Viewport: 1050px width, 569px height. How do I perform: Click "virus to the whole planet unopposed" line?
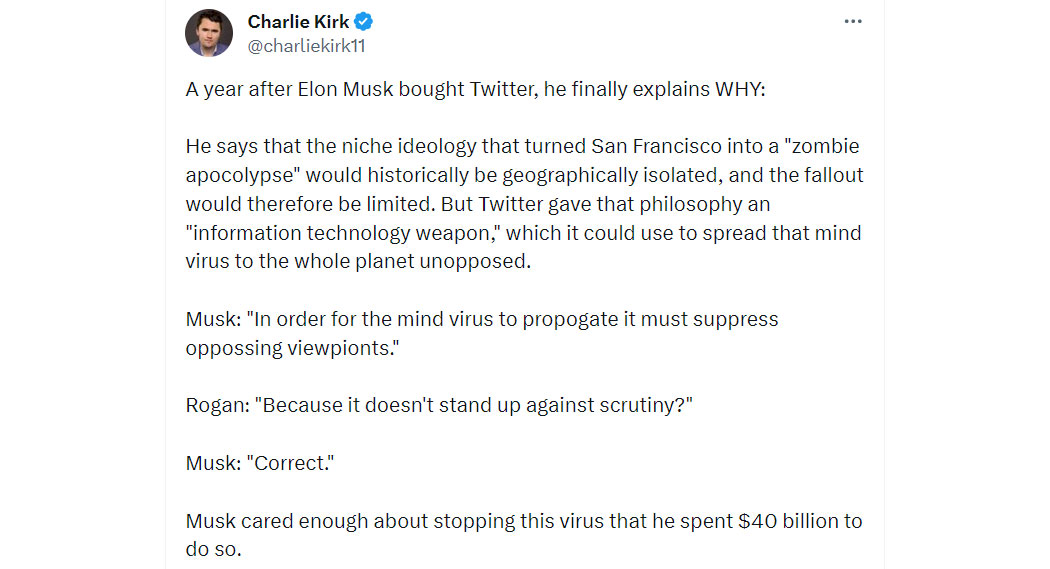point(358,262)
